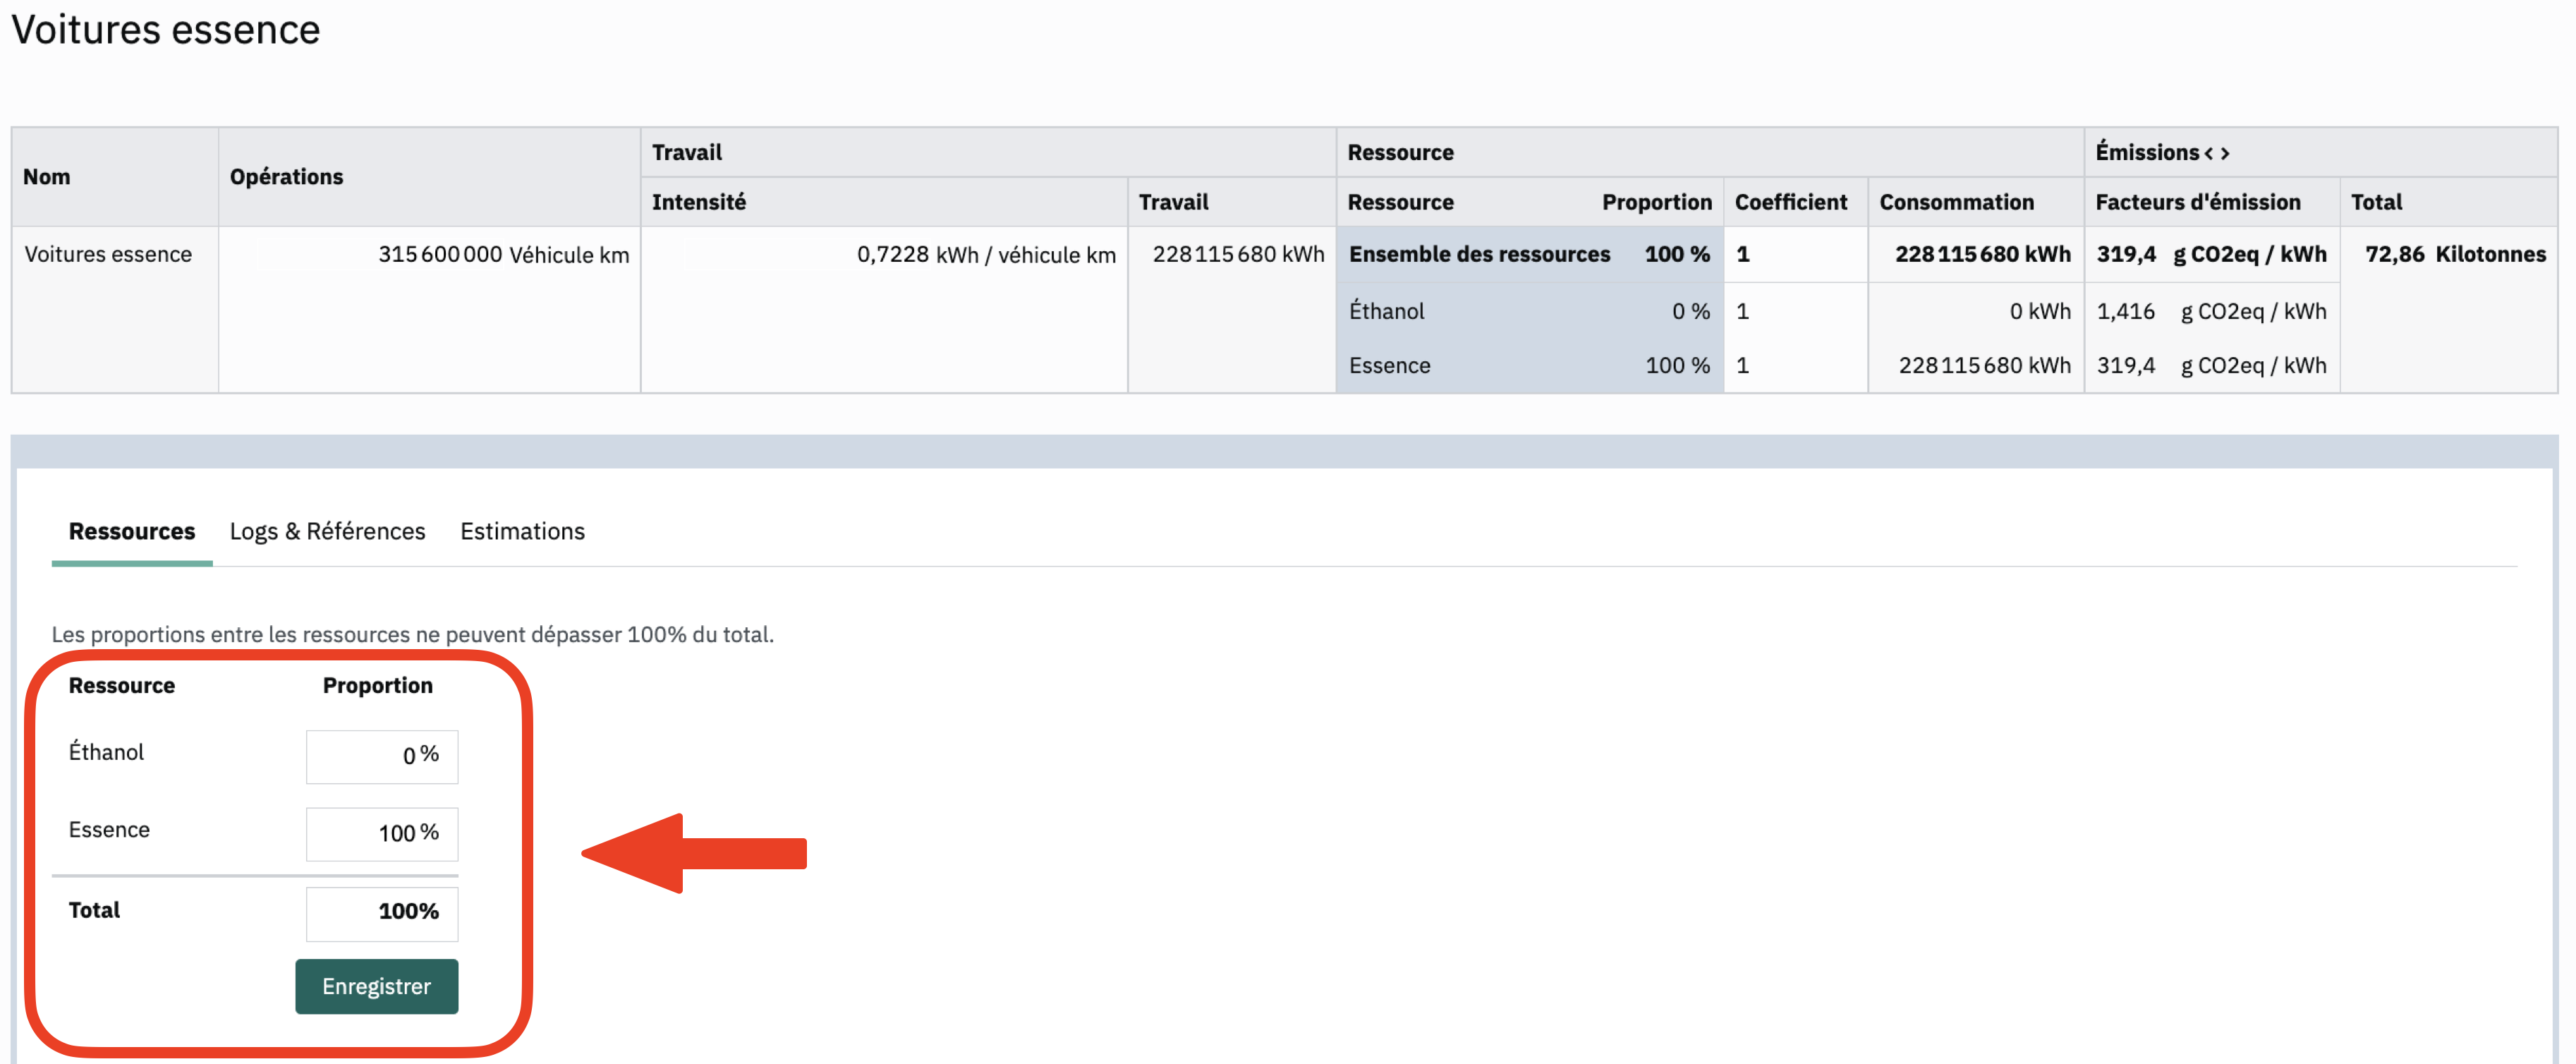The image size is (2576, 1064).
Task: Click the Essence 100 % proportion table cell
Action: 1677,365
